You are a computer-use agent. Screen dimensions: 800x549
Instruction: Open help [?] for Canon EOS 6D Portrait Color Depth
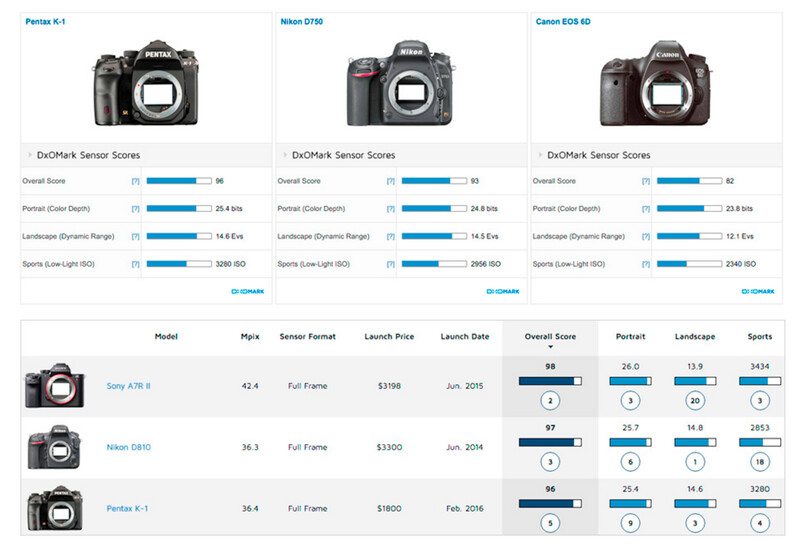click(x=645, y=209)
